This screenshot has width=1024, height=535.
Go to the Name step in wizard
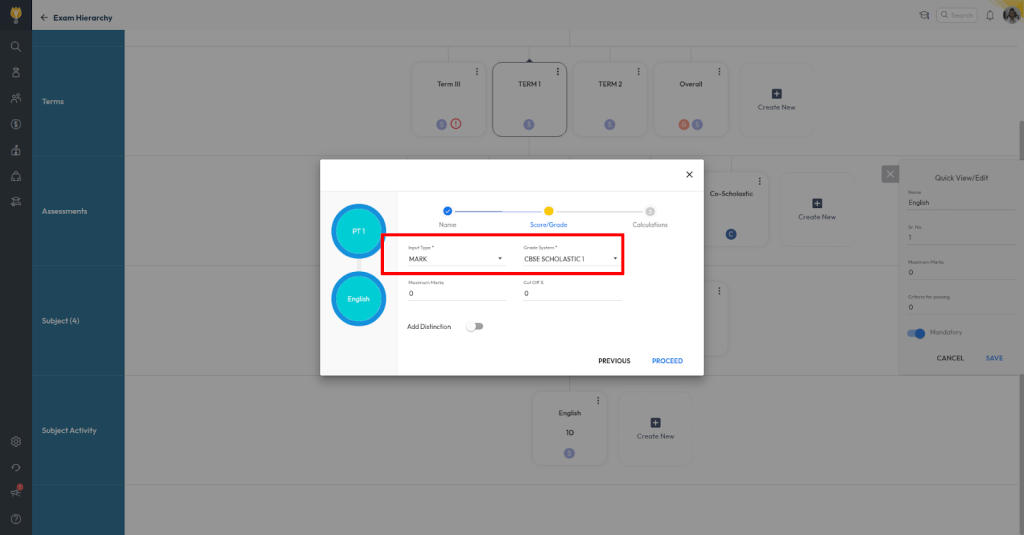point(447,211)
